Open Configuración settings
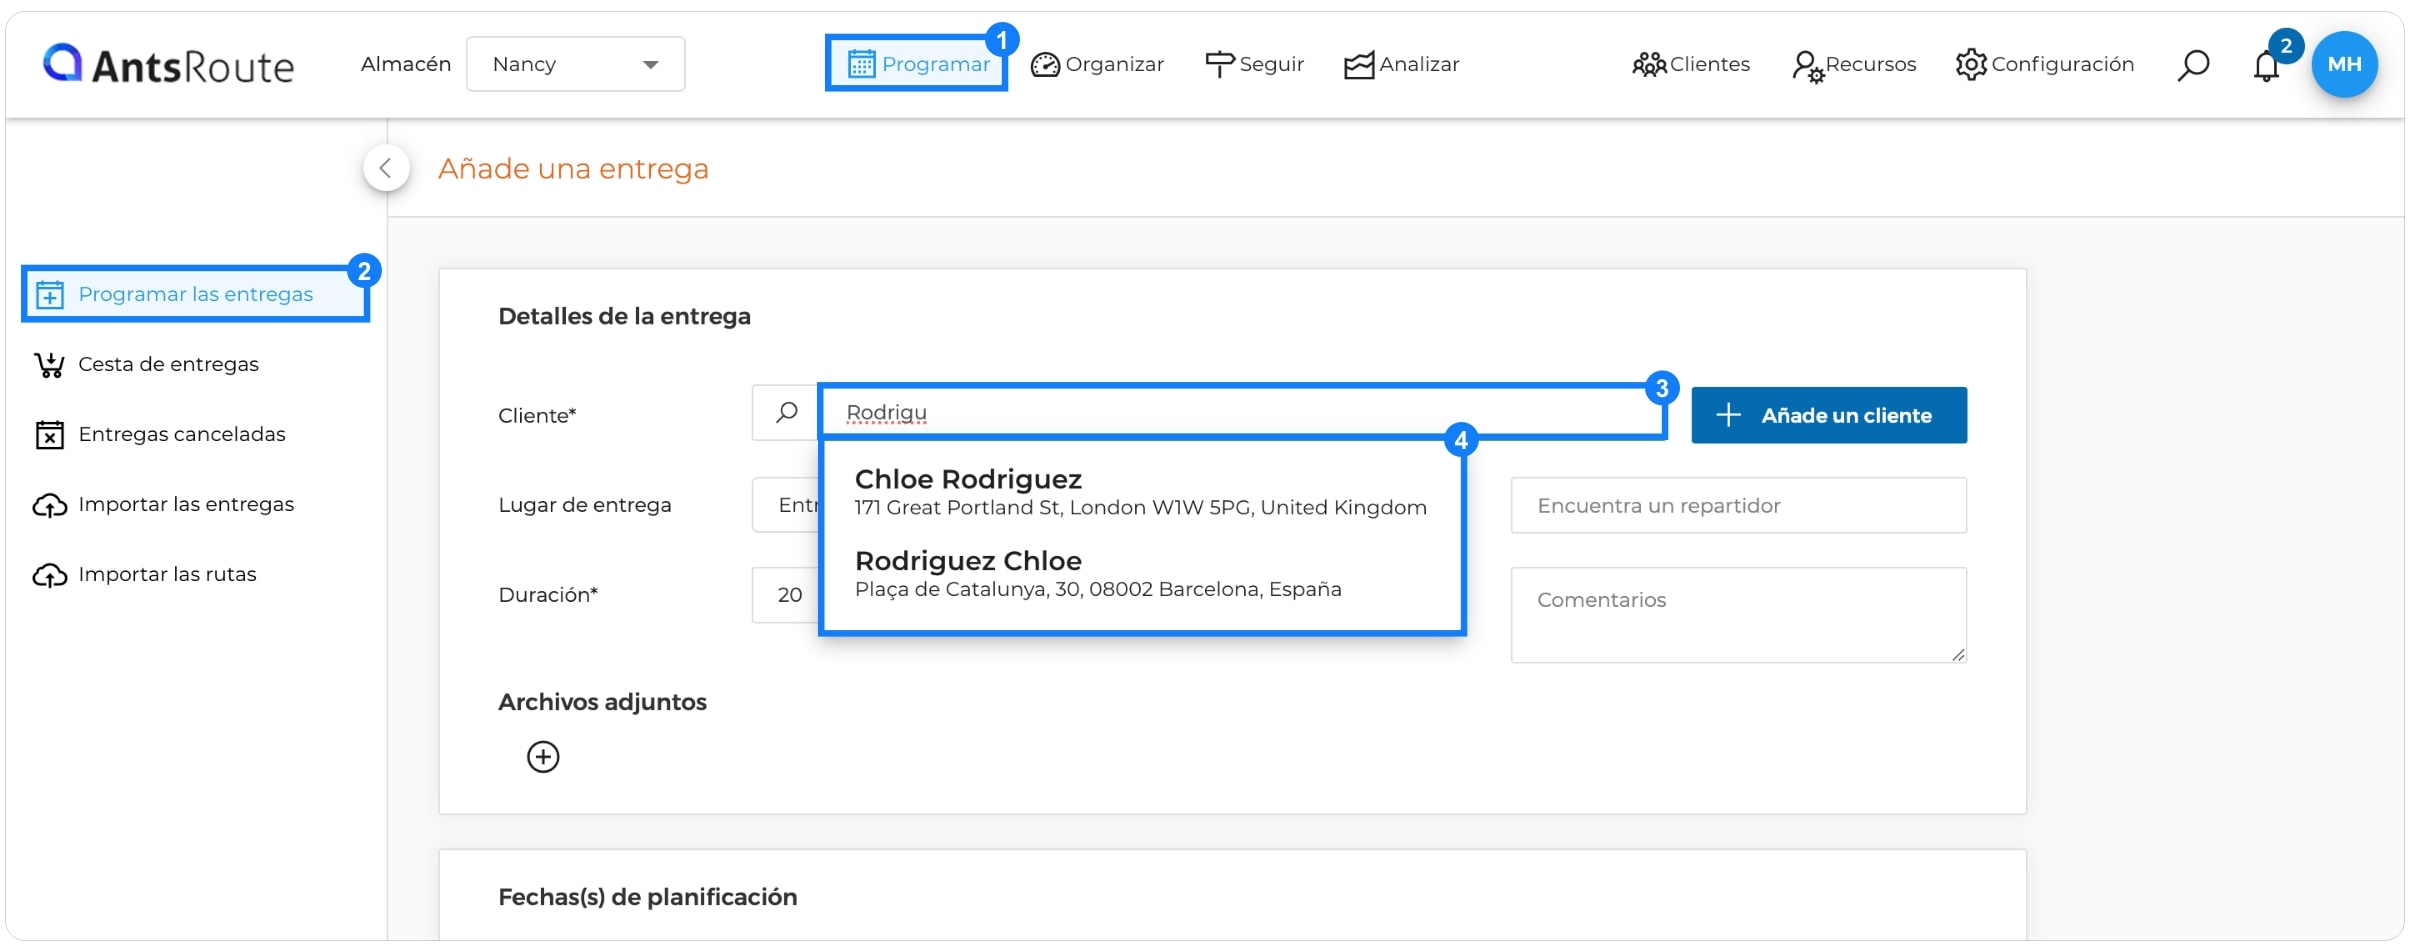2410x951 pixels. 2045,64
